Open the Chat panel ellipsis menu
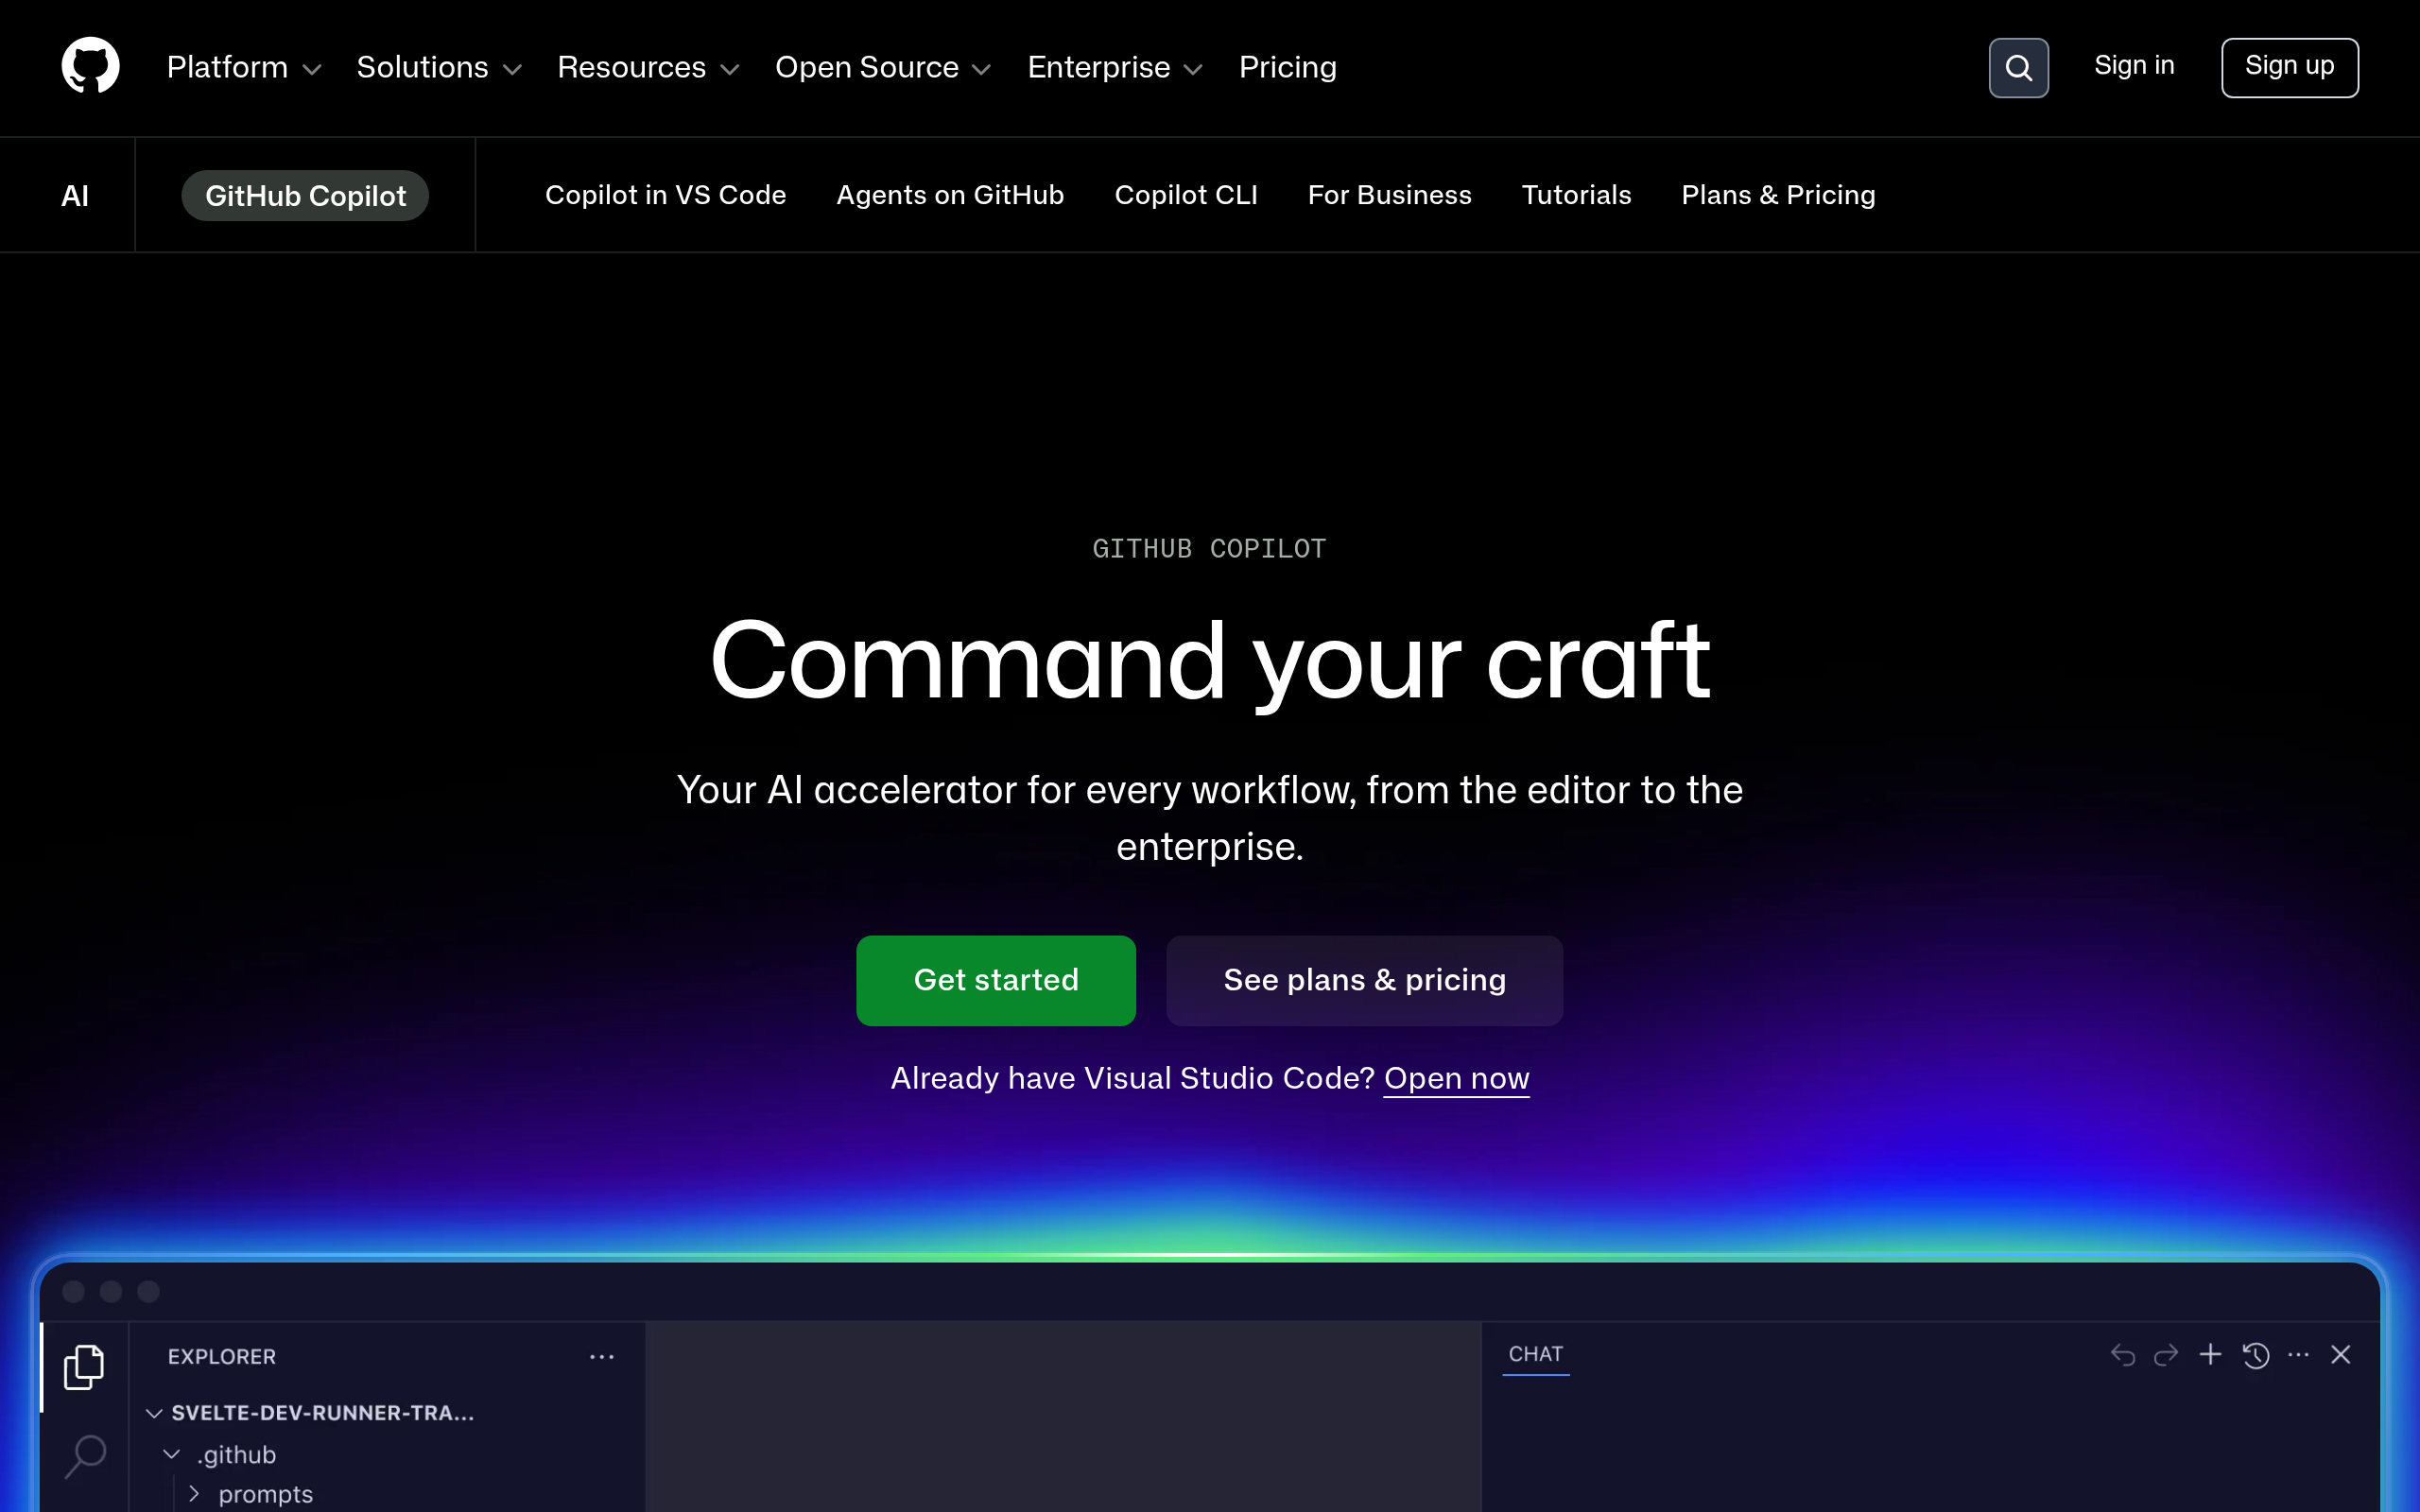Screen dimensions: 2420x1512 (2298, 1354)
